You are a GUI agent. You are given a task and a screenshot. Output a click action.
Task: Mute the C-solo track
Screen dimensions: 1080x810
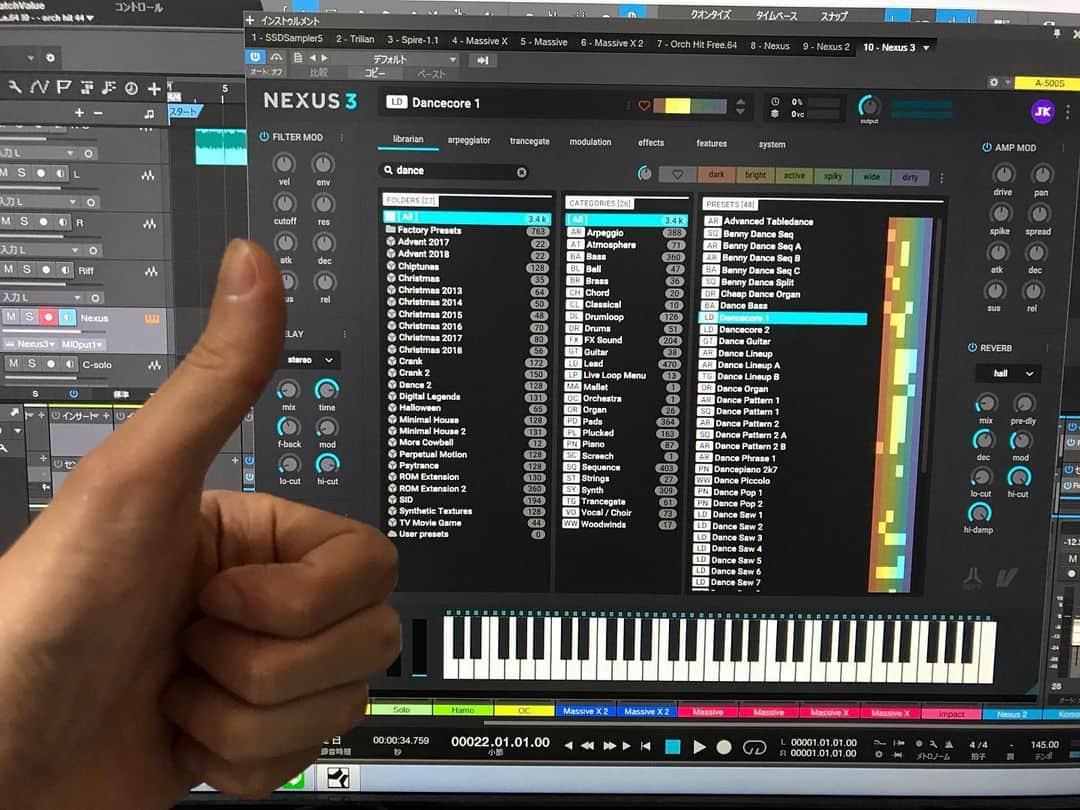pos(13,363)
